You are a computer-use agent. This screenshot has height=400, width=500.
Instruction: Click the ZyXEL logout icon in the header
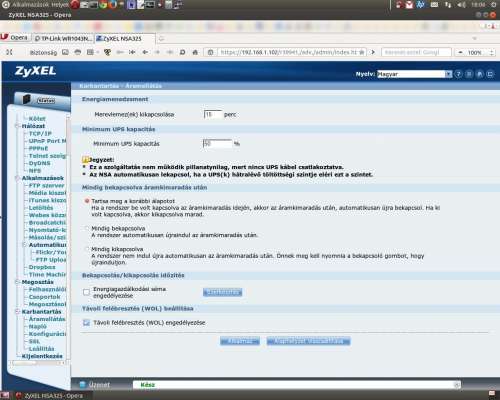coord(490,74)
